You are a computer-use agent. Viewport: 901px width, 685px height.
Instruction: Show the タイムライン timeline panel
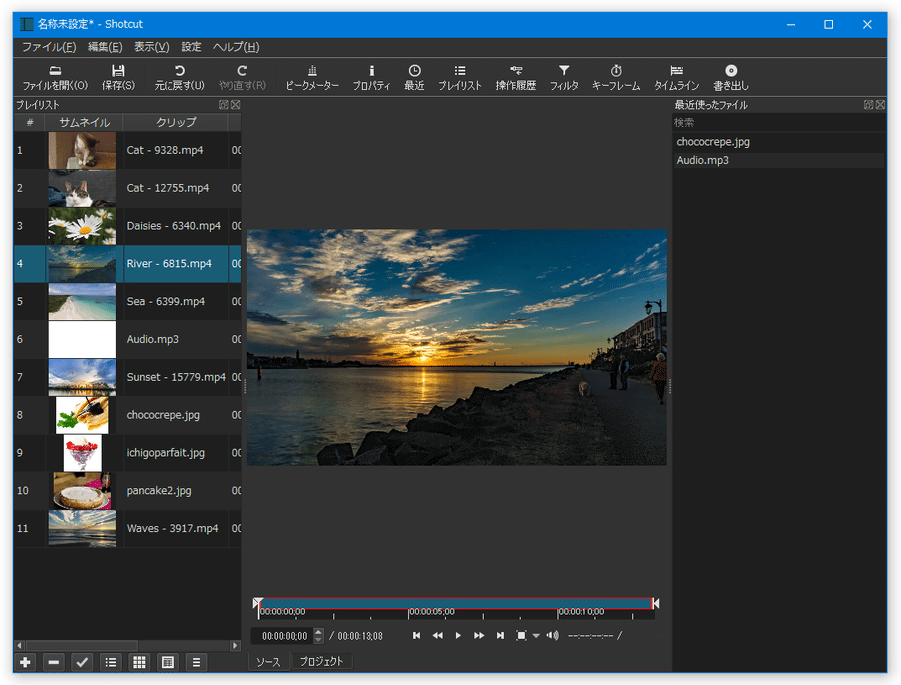click(x=677, y=78)
